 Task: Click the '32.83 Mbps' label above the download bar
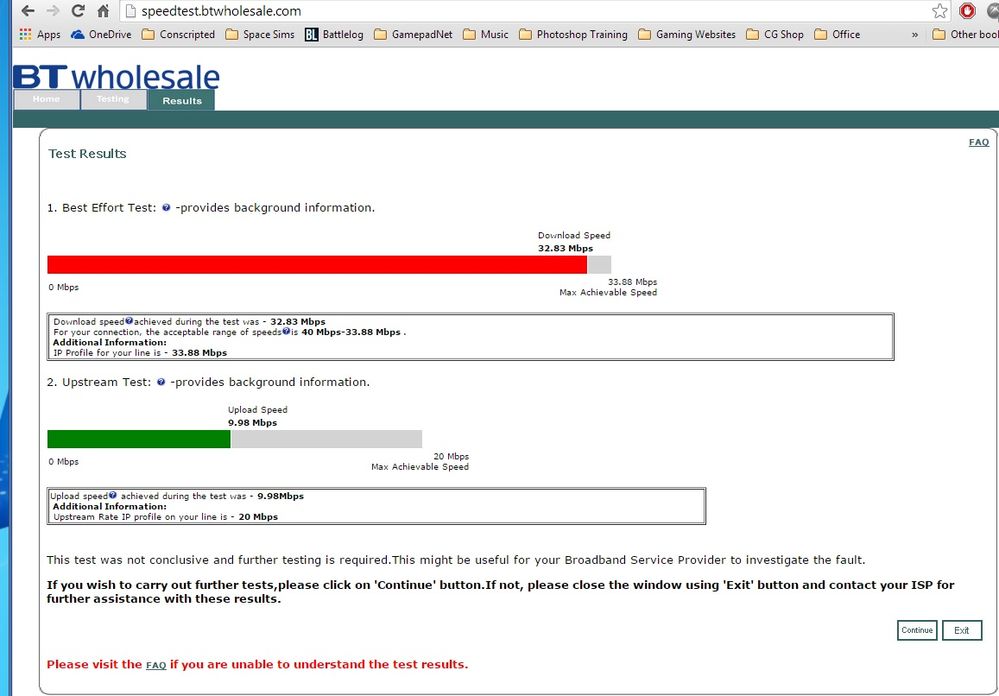point(566,248)
